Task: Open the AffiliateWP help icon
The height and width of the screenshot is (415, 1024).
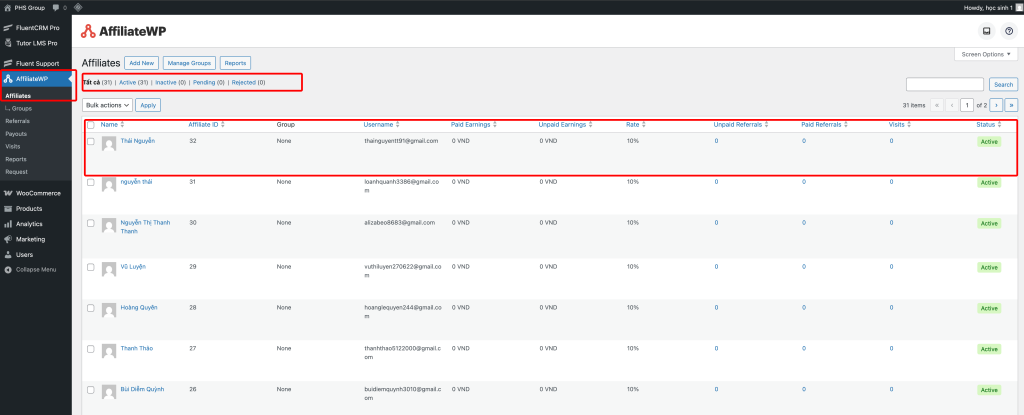Action: pos(1009,31)
